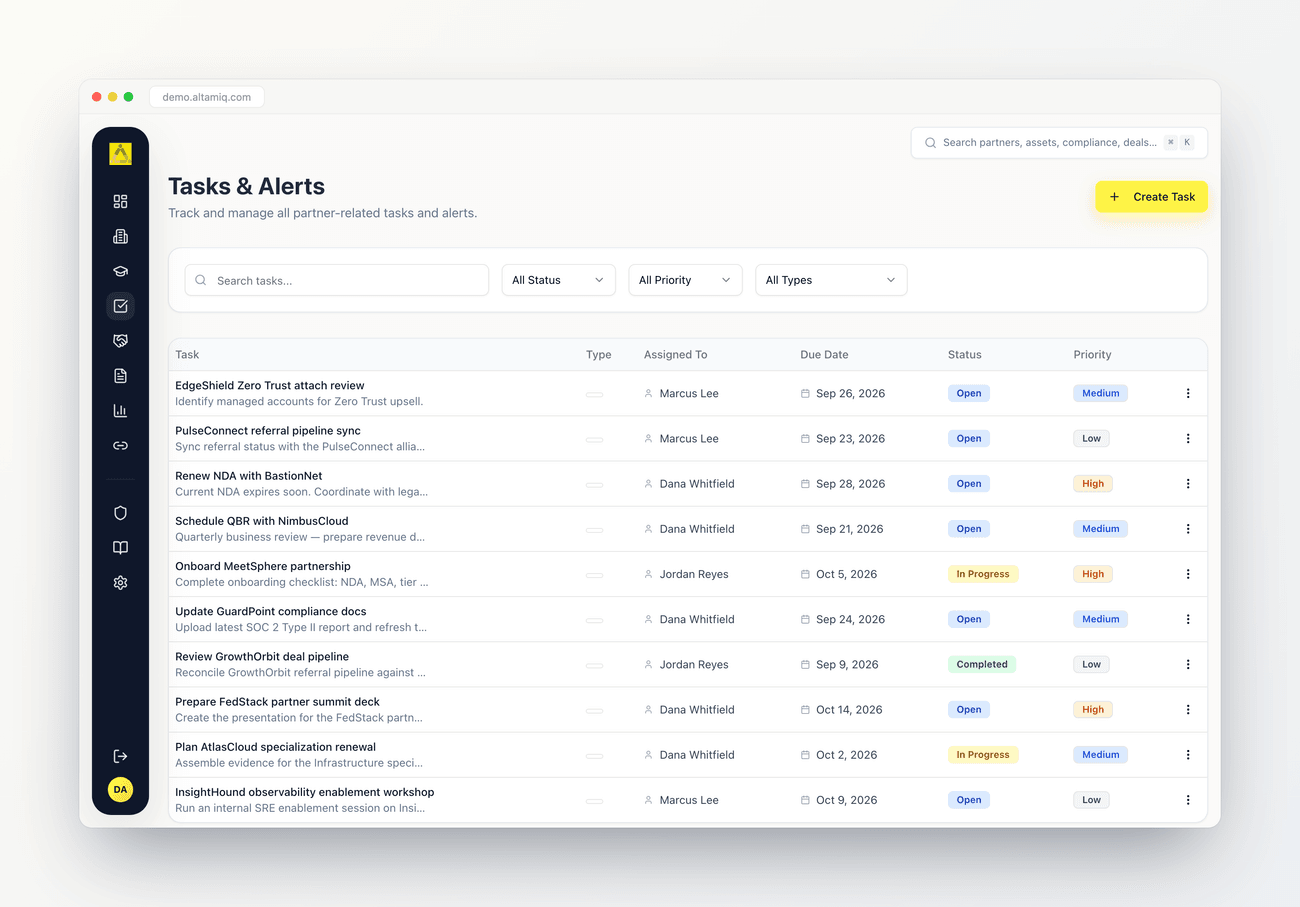Open the EdgeShield Zero Trust attach review task
Image resolution: width=1300 pixels, height=907 pixels.
pos(270,385)
